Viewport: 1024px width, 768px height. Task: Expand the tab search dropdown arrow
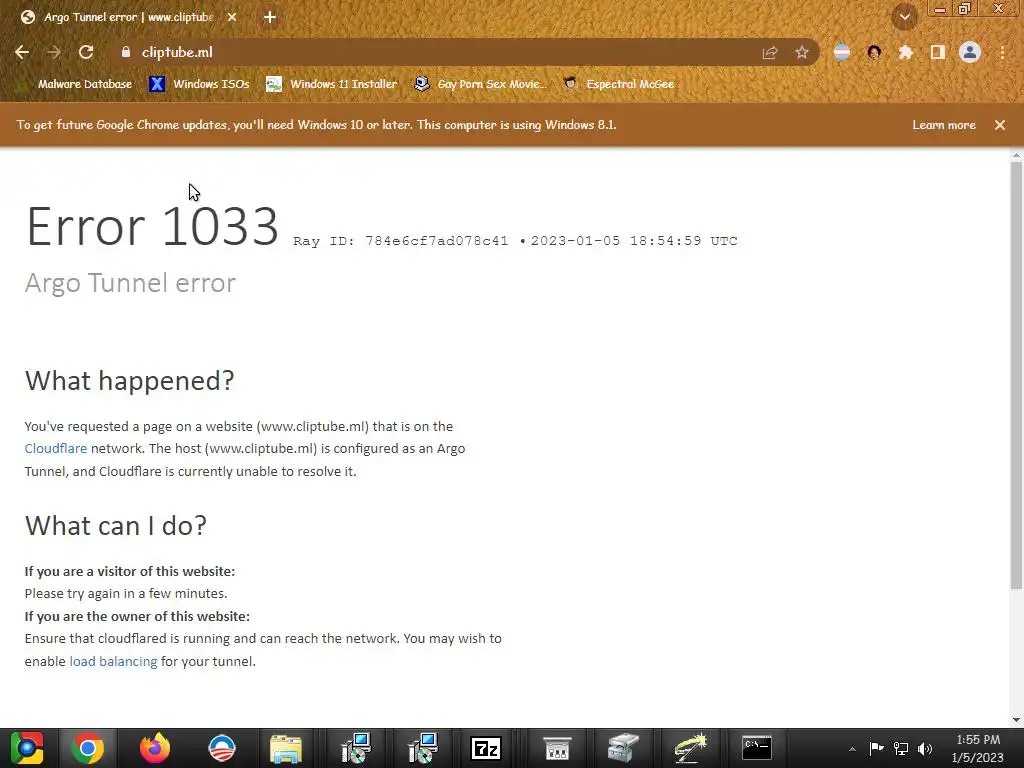click(x=905, y=17)
